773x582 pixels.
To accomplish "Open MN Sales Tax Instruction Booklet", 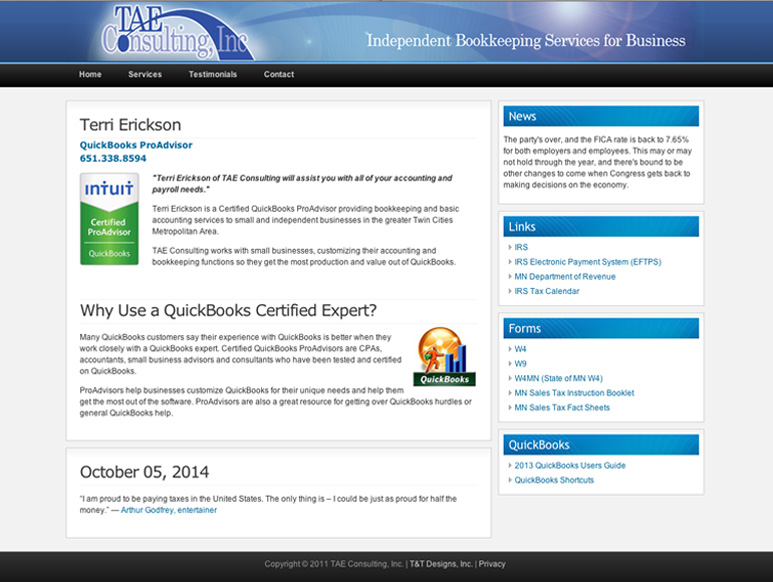I will (574, 393).
